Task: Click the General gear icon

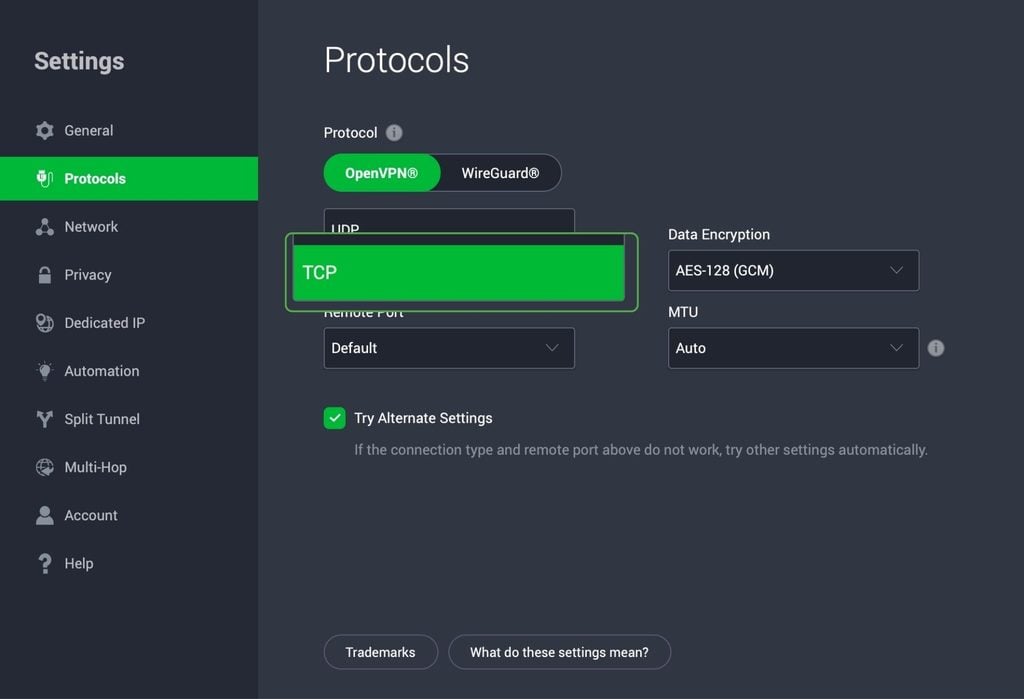Action: point(44,131)
